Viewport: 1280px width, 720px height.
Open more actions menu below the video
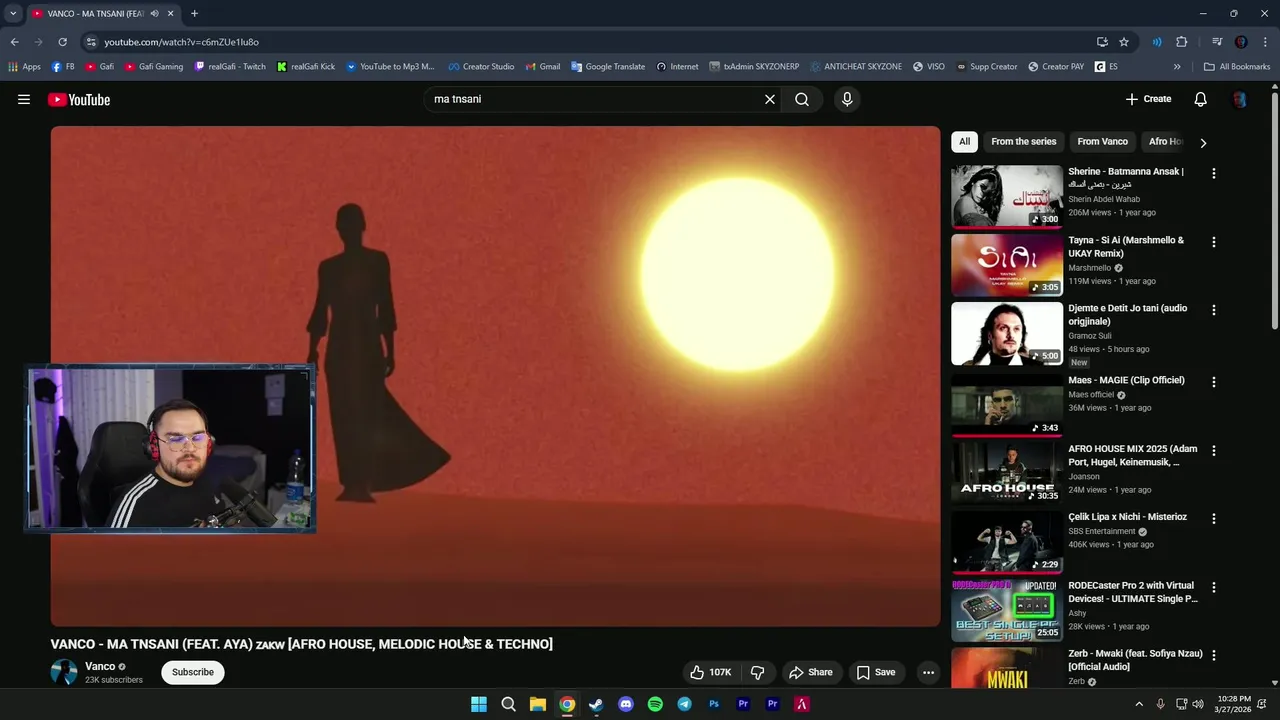(928, 672)
